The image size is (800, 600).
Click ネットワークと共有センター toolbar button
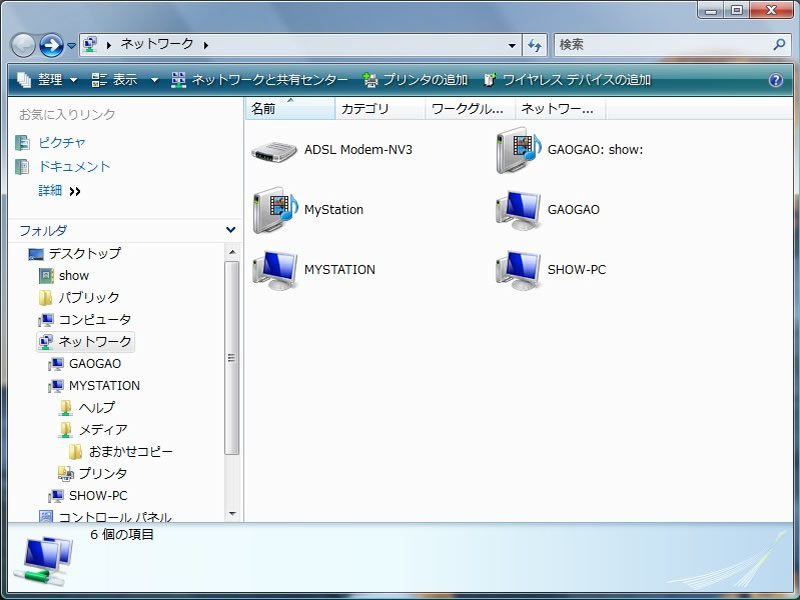point(259,80)
